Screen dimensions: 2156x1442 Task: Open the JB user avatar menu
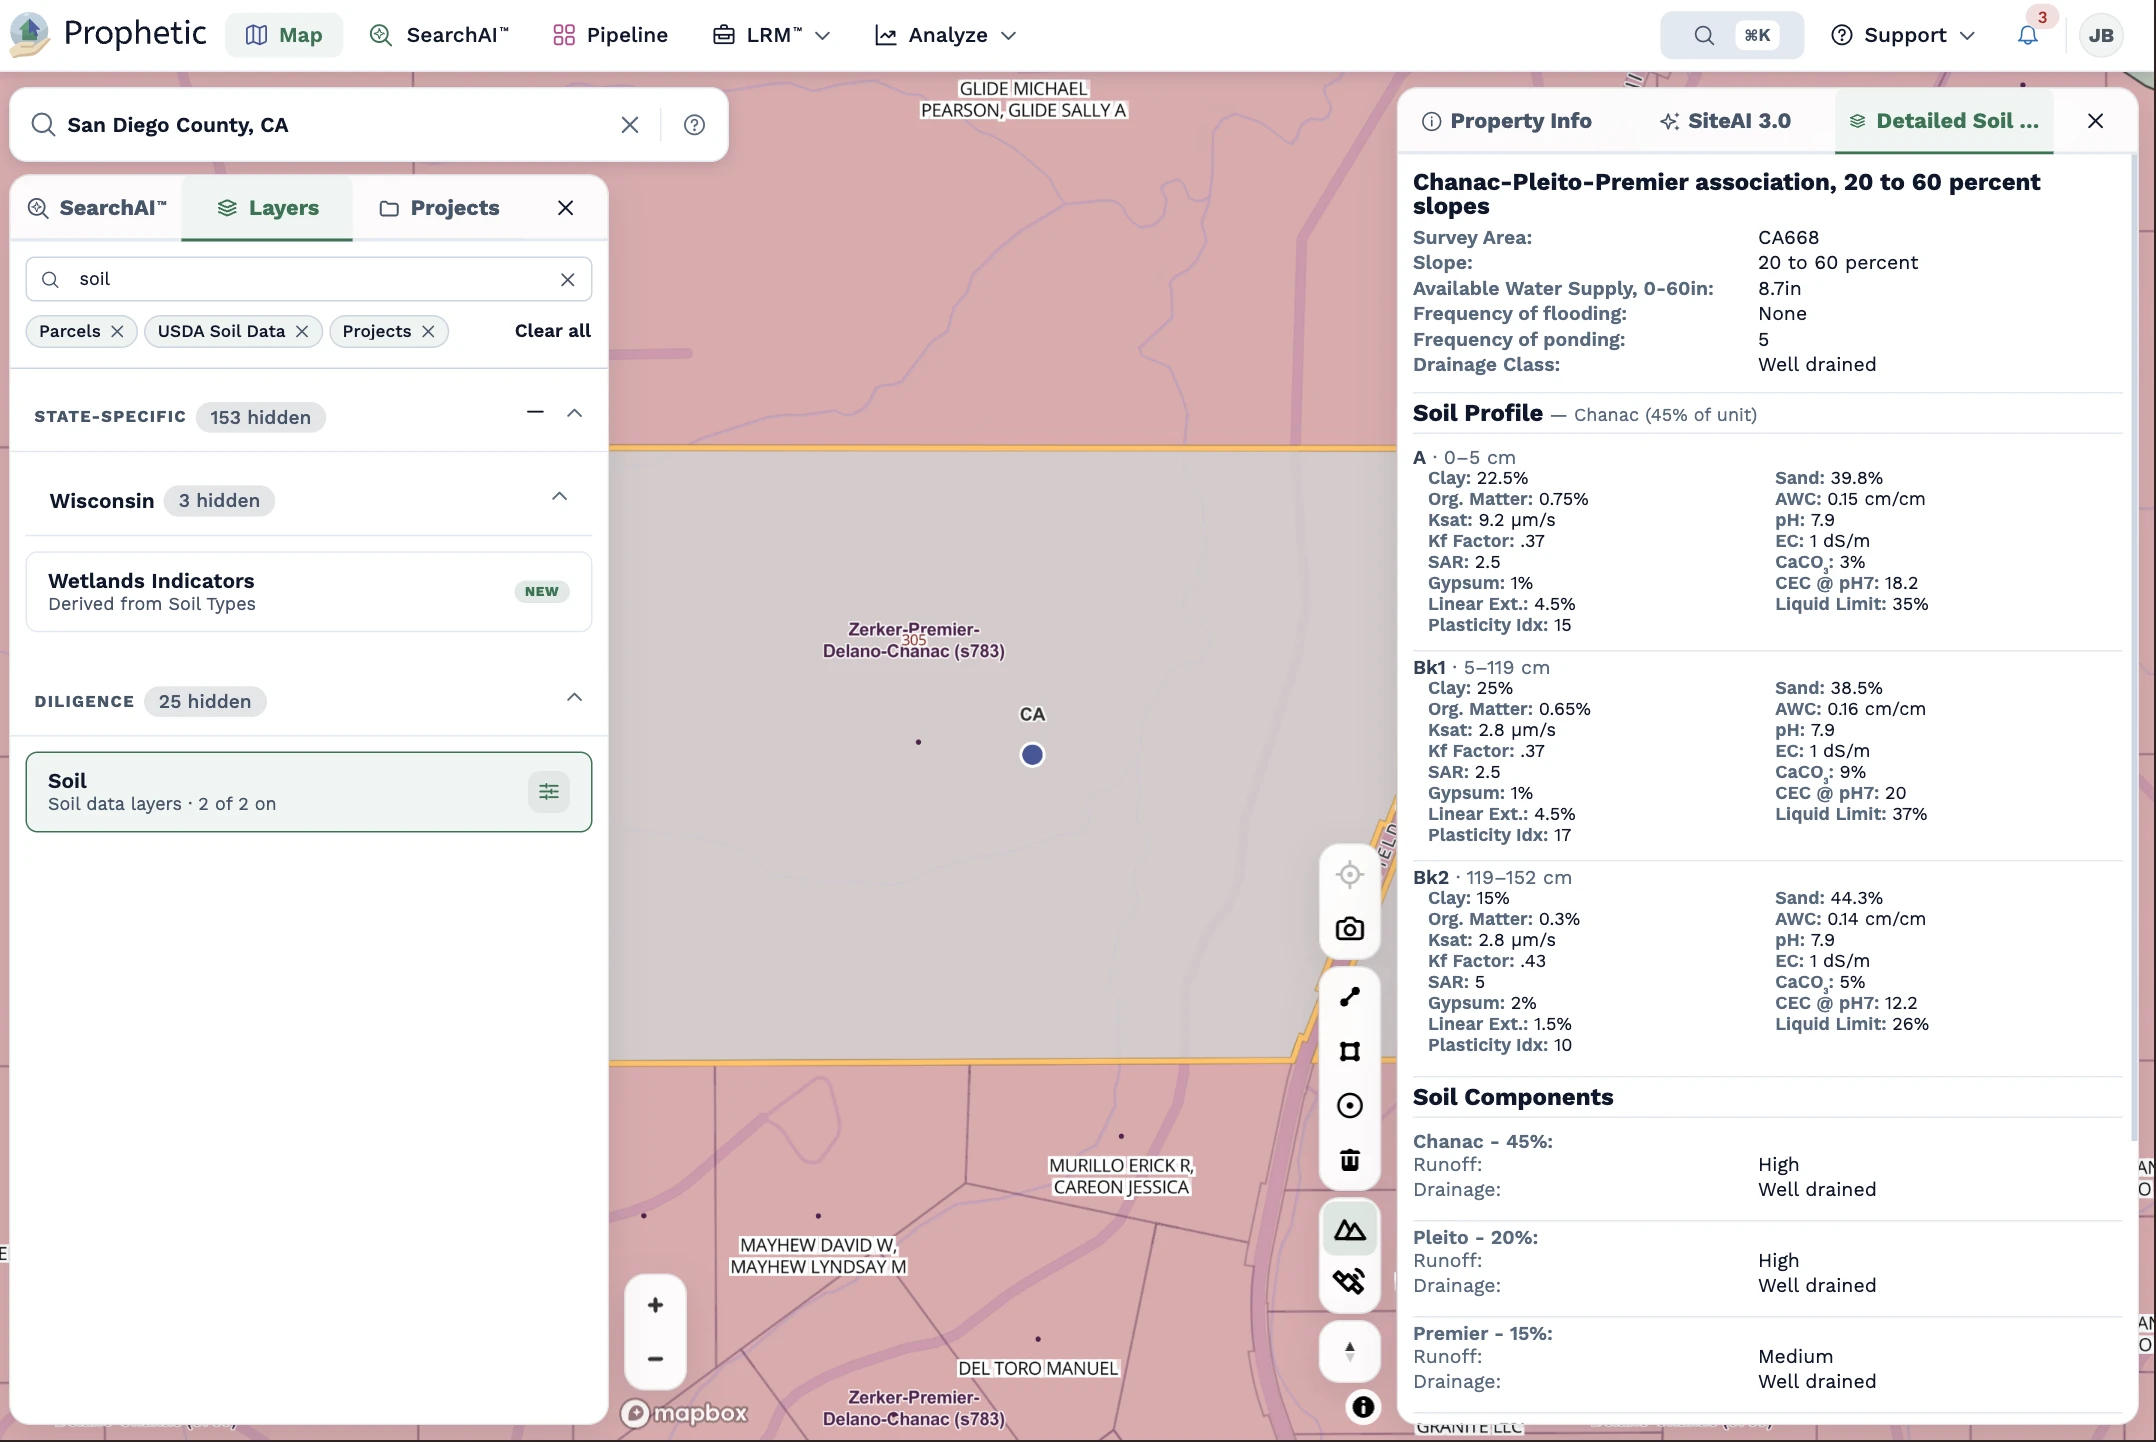coord(2101,35)
